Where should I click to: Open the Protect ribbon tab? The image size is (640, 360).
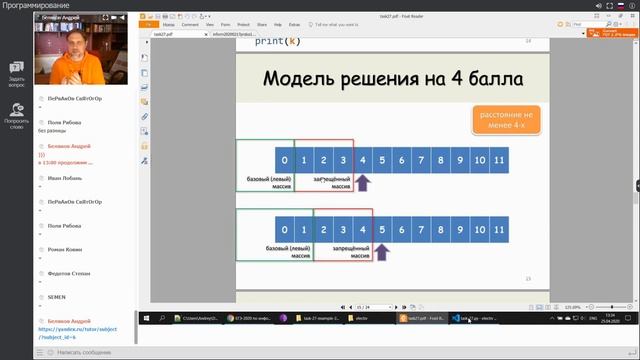(x=243, y=24)
